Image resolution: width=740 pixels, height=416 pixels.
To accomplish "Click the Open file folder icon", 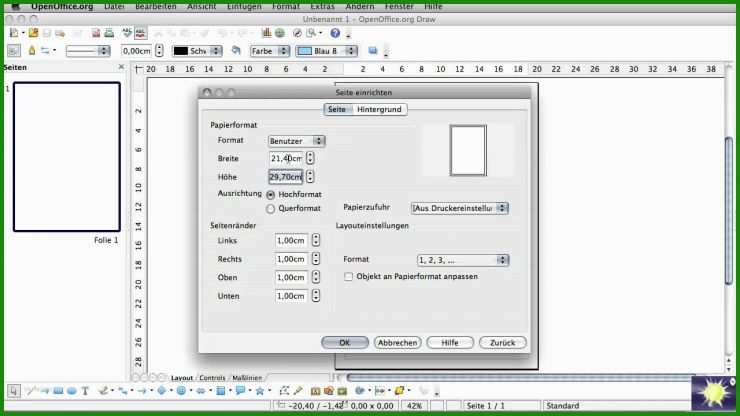I will 33,33.
